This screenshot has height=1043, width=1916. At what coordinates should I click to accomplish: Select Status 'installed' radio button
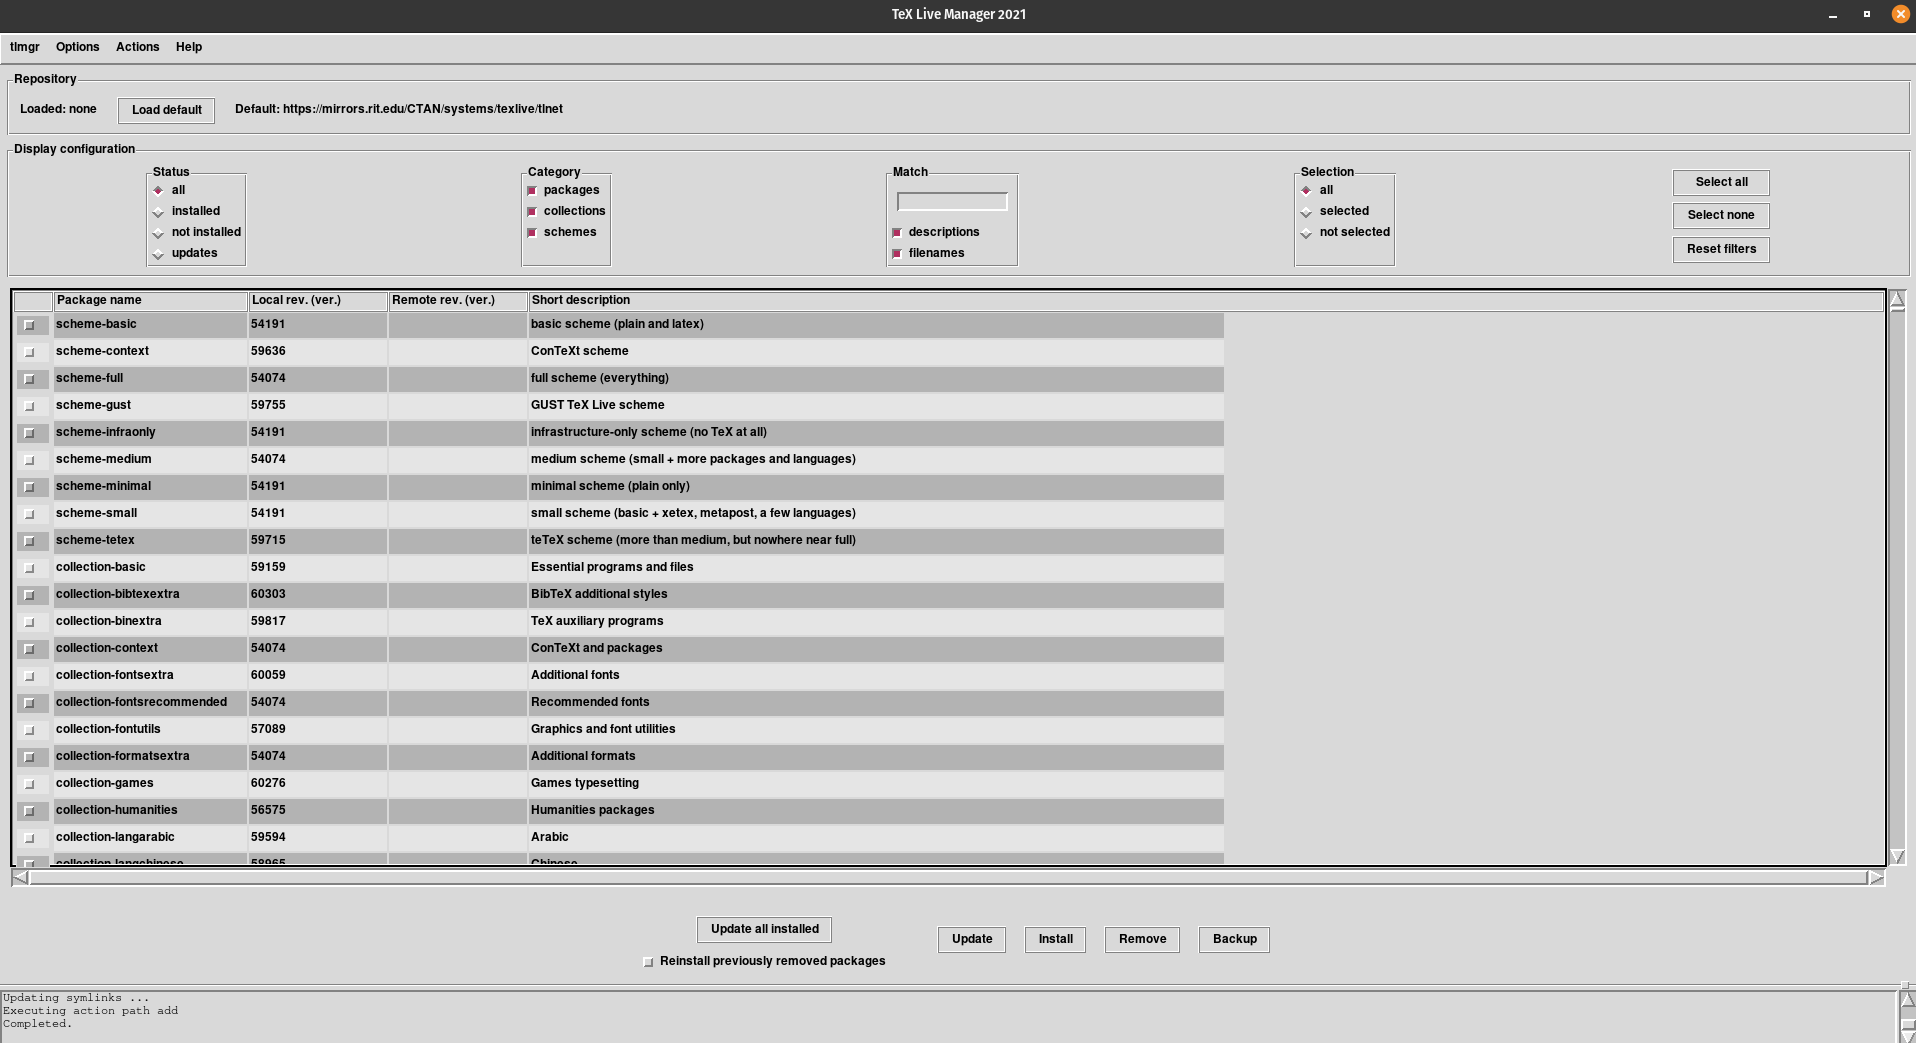coord(158,211)
